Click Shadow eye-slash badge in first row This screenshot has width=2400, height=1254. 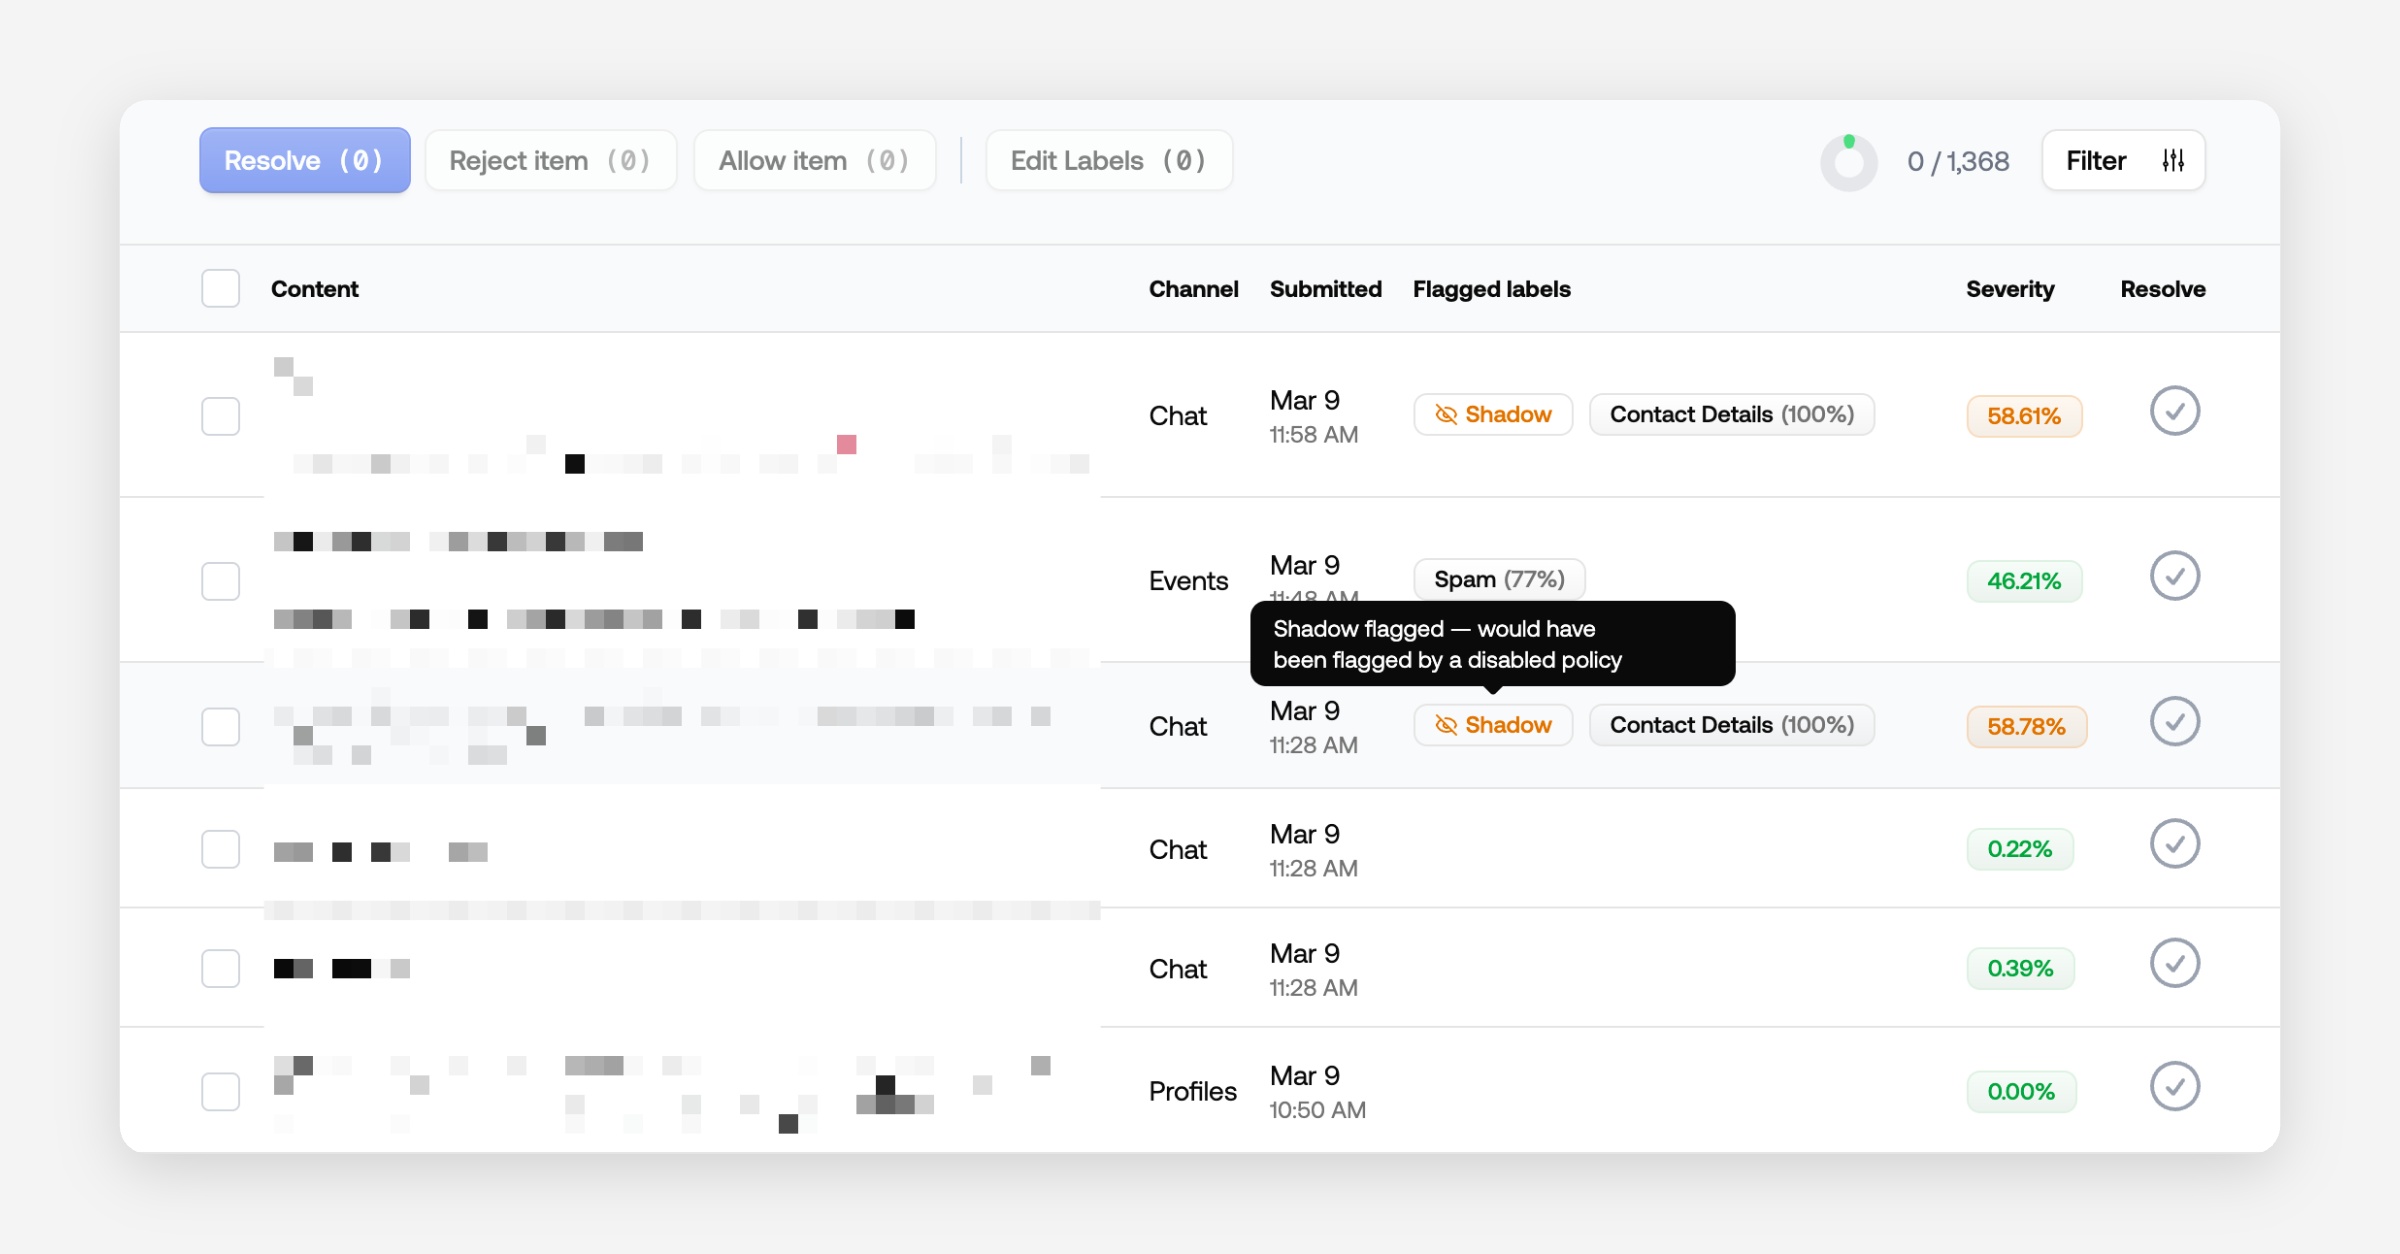point(1492,415)
